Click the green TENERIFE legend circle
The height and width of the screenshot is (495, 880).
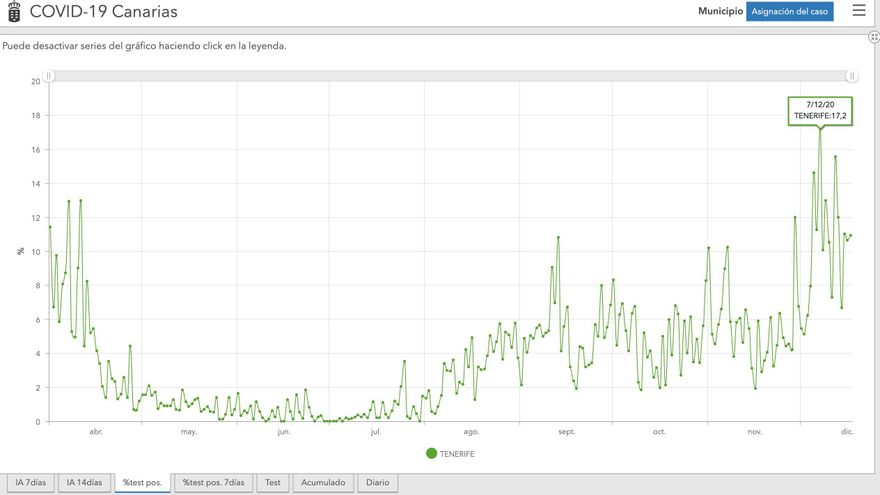pyautogui.click(x=432, y=453)
